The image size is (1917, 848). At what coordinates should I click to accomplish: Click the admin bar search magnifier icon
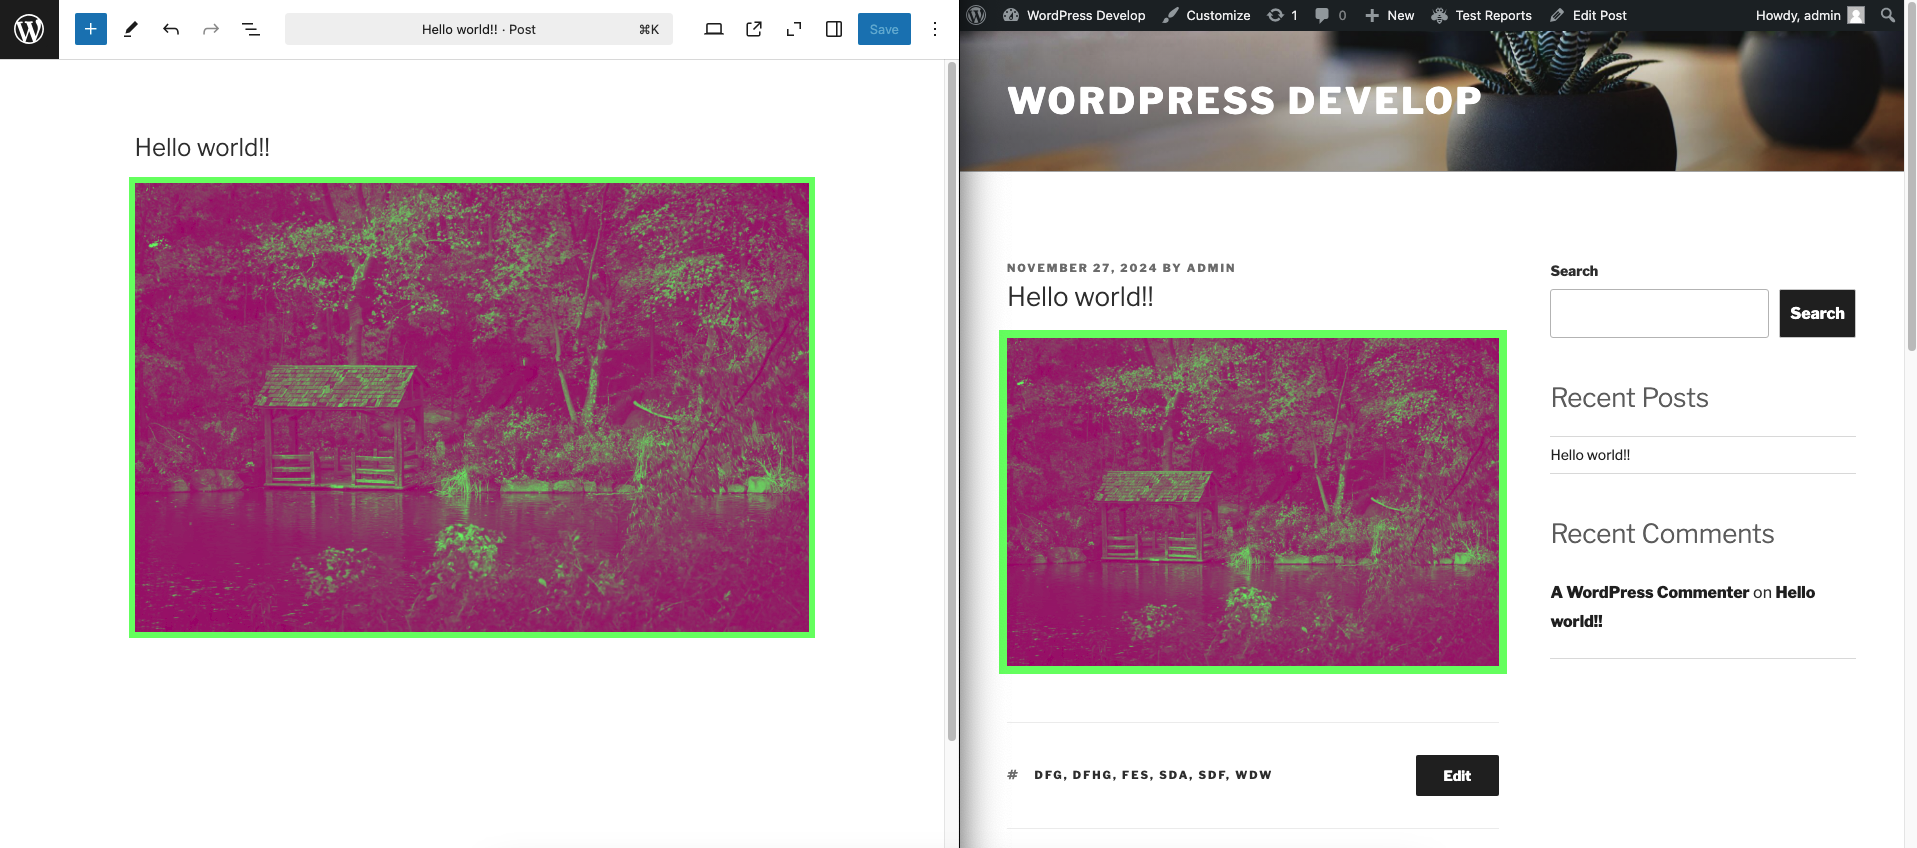pyautogui.click(x=1887, y=15)
